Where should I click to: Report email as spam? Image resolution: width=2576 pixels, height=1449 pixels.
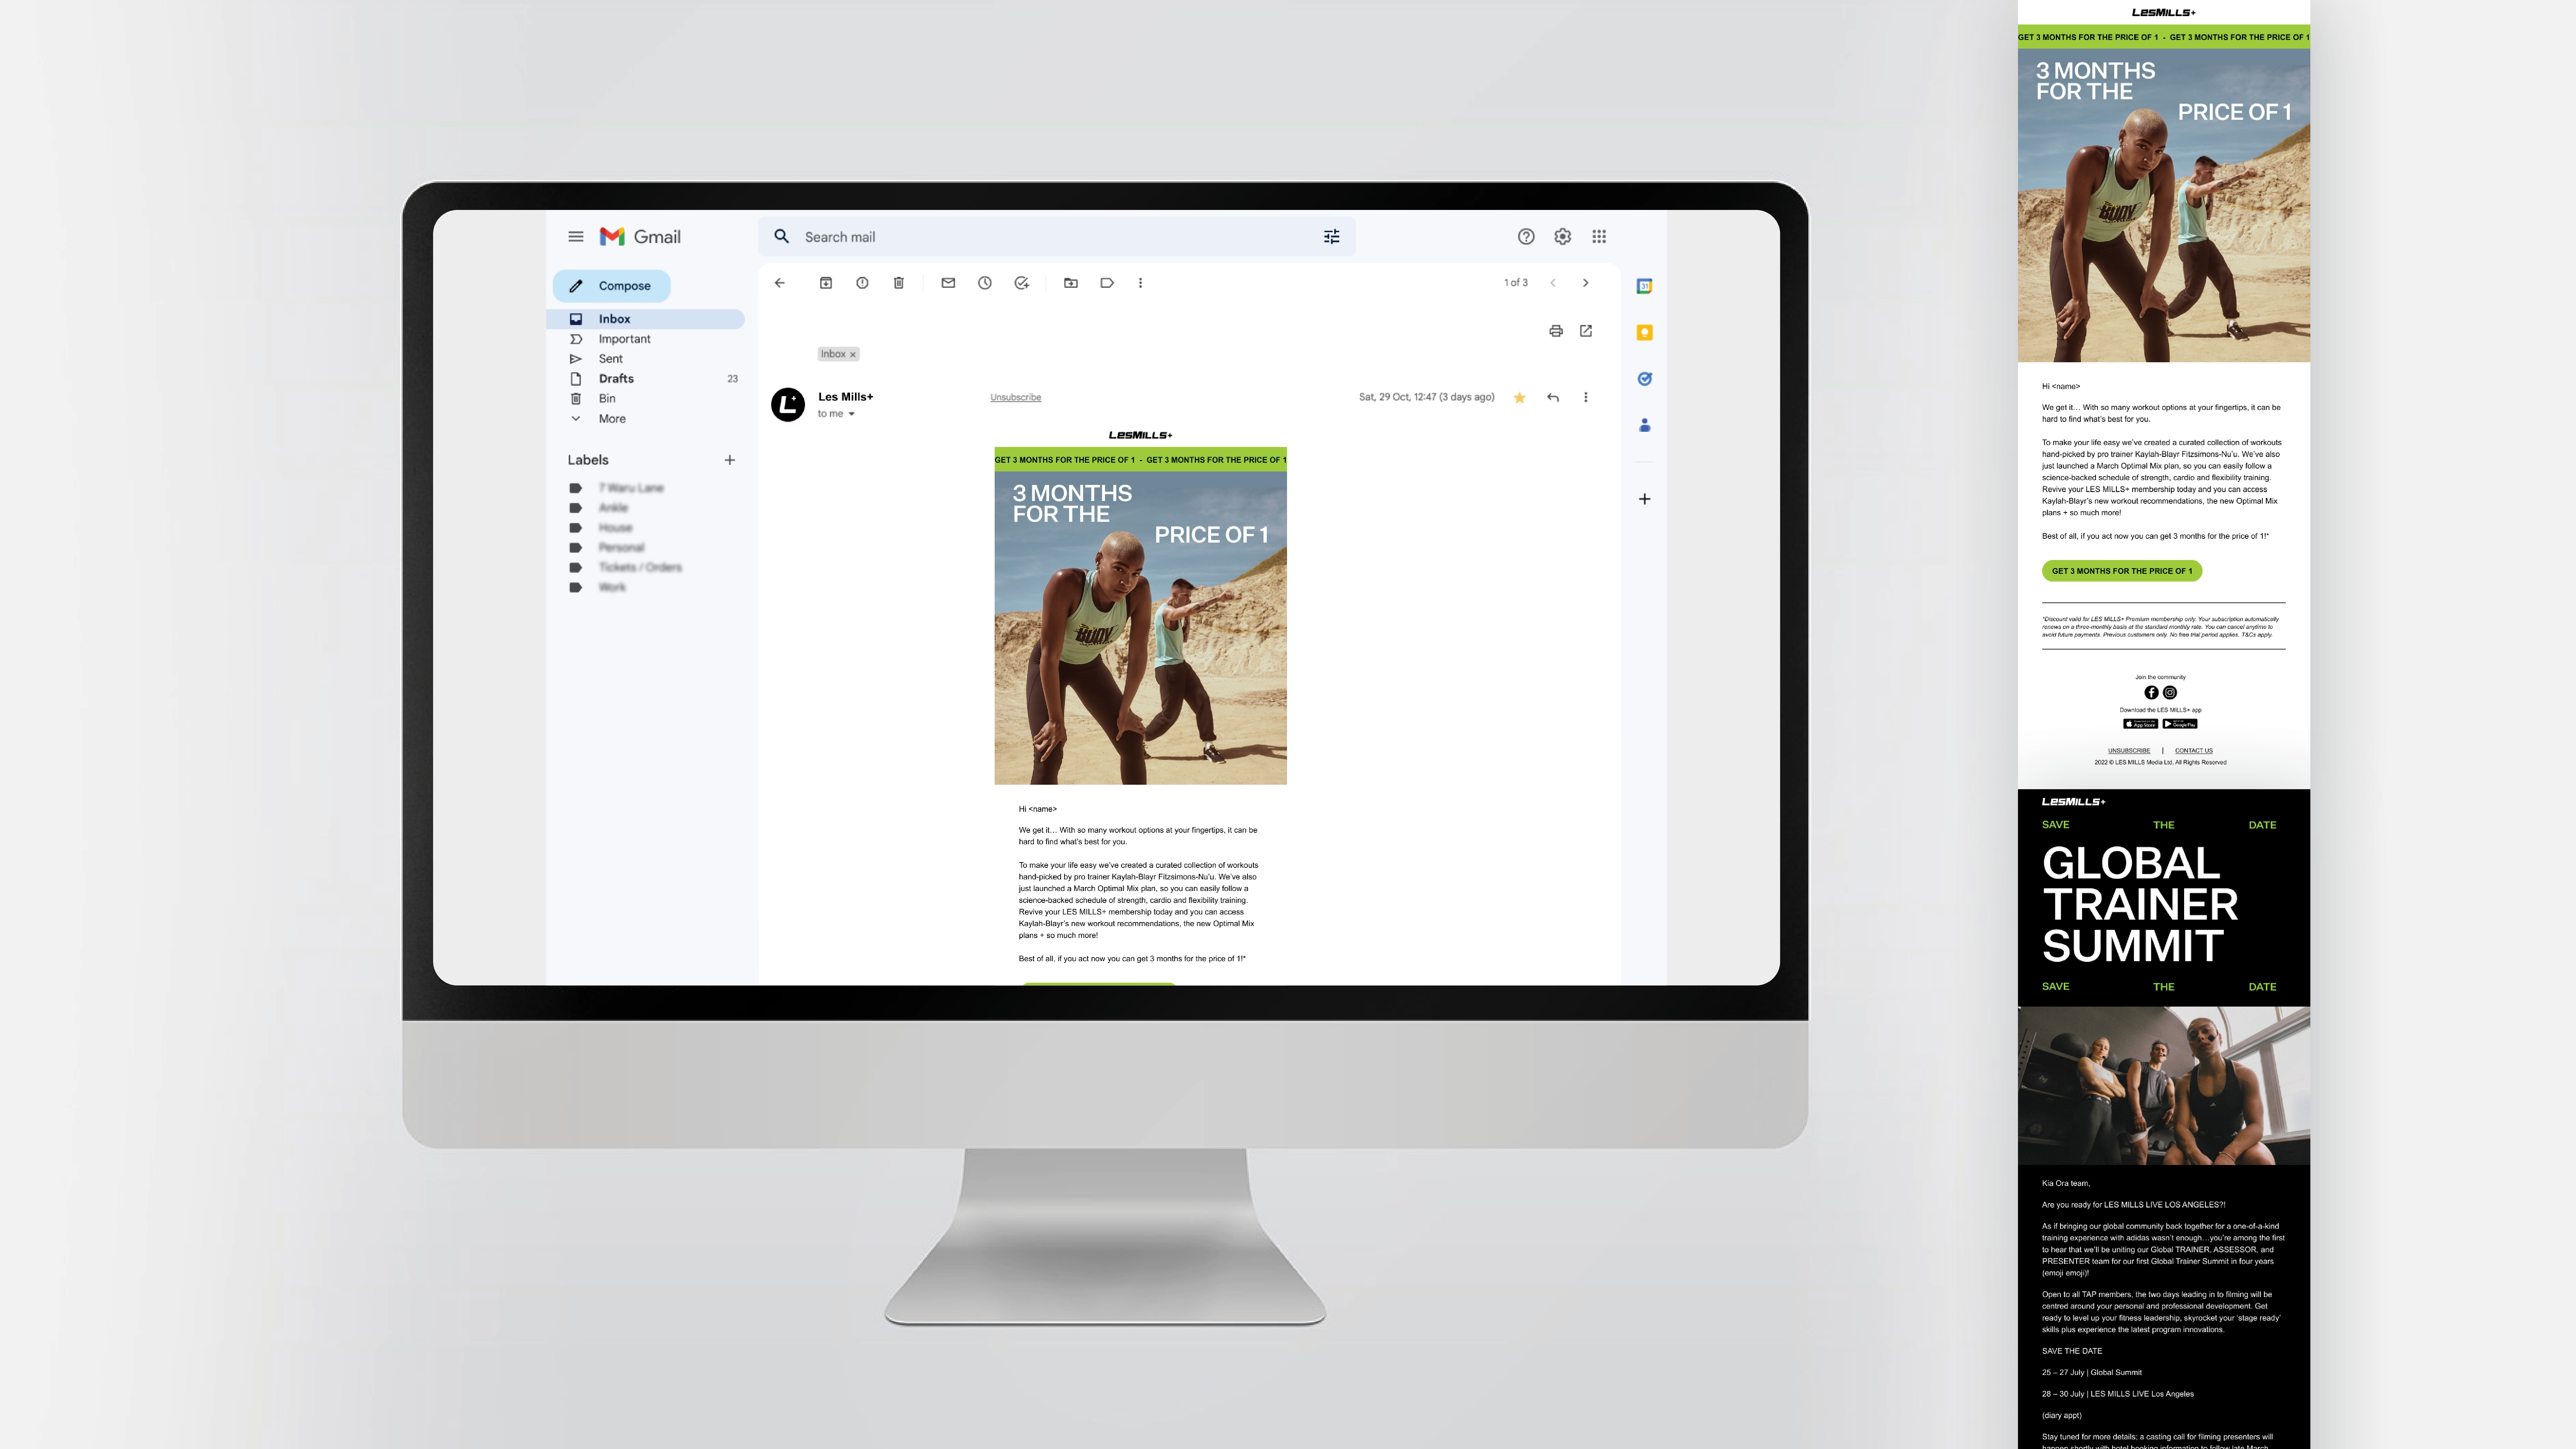pyautogui.click(x=862, y=283)
